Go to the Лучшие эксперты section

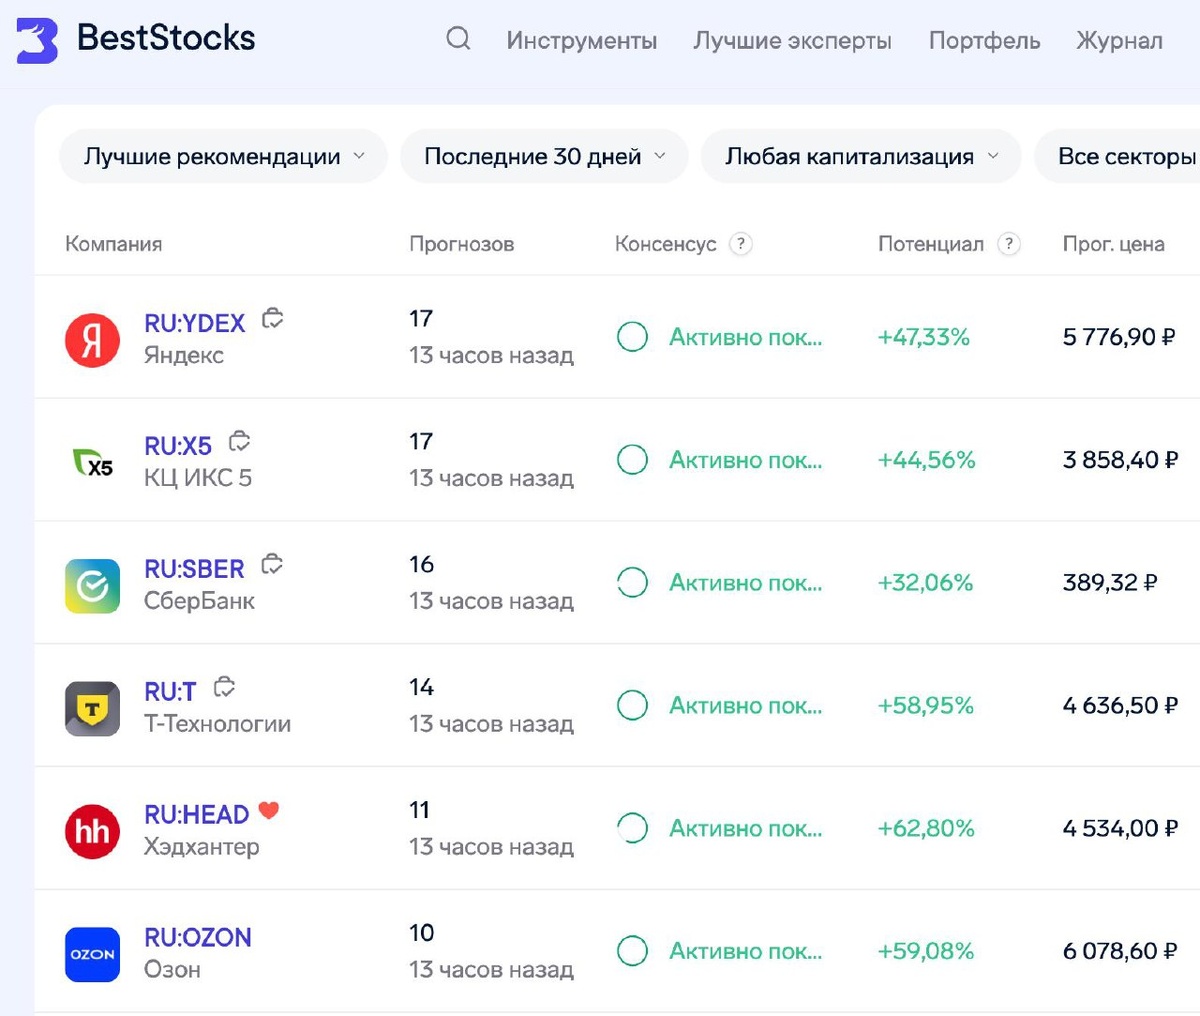792,41
